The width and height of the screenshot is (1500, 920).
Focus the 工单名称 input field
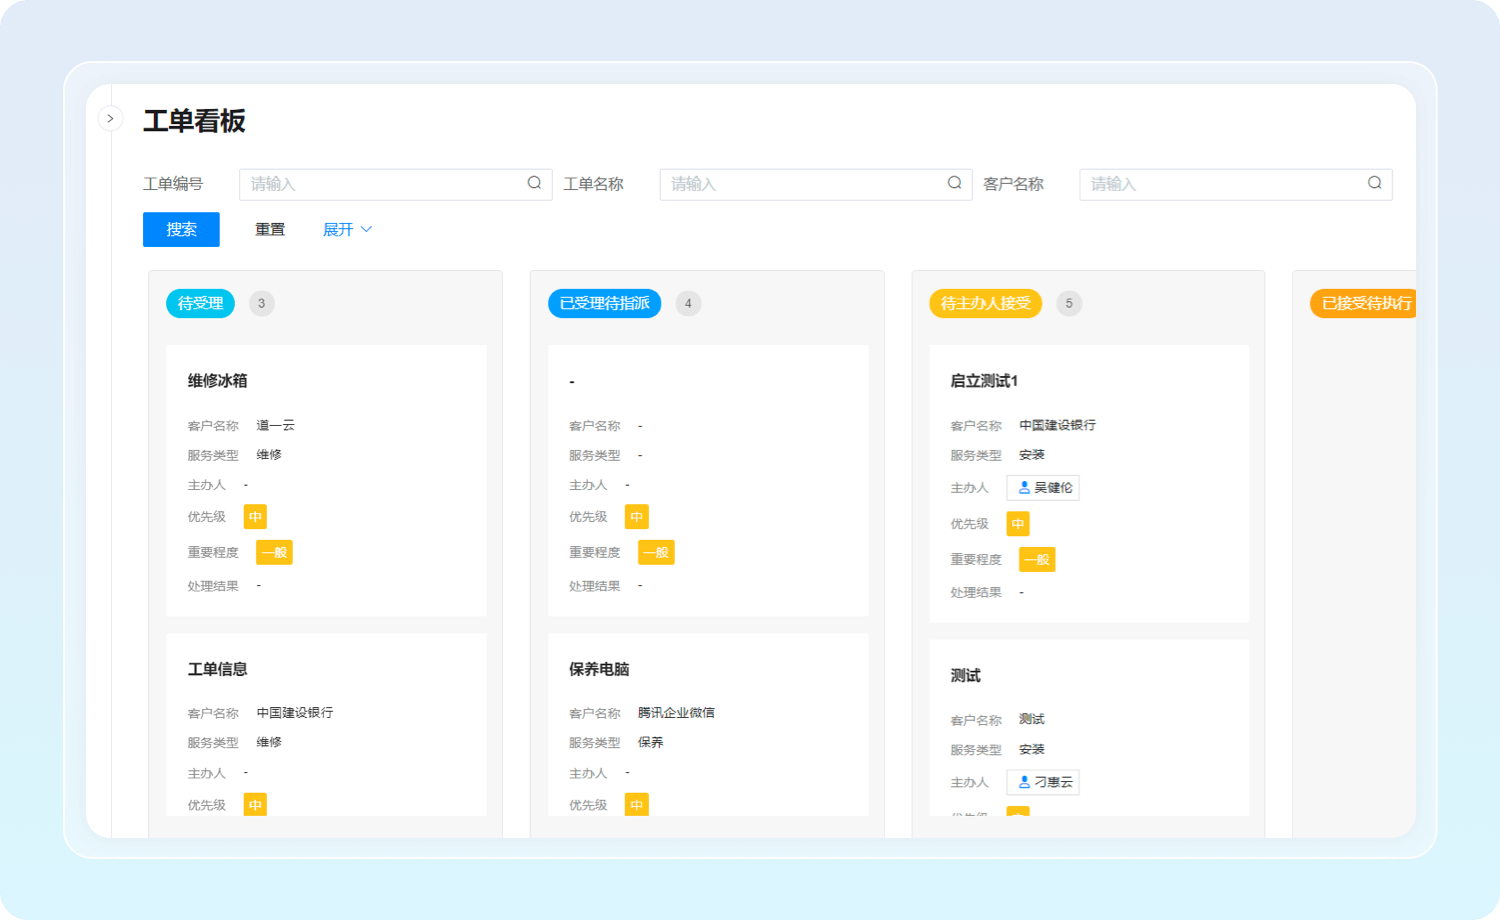(x=800, y=184)
